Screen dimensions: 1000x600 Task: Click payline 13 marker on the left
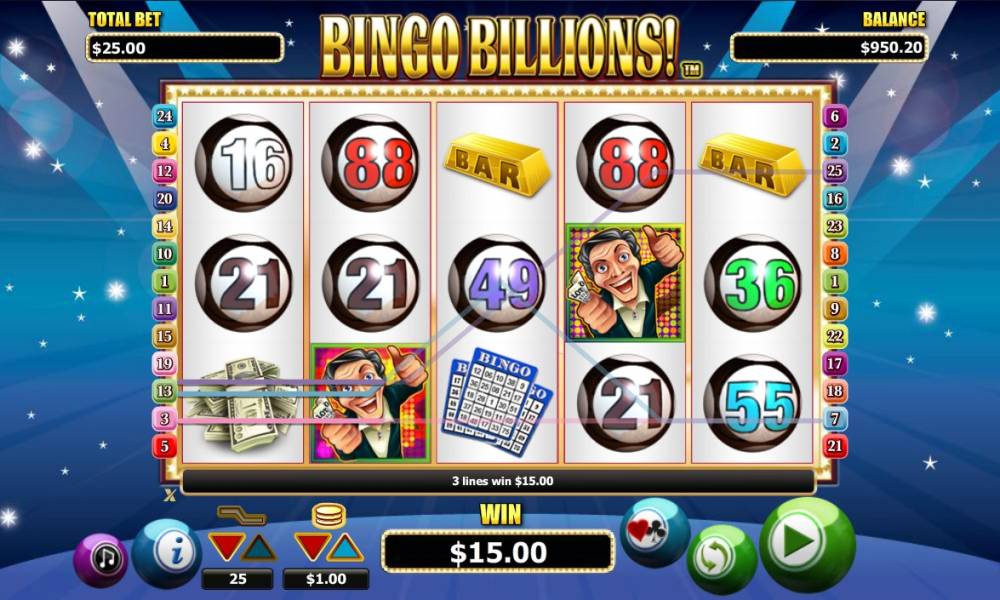pos(164,391)
